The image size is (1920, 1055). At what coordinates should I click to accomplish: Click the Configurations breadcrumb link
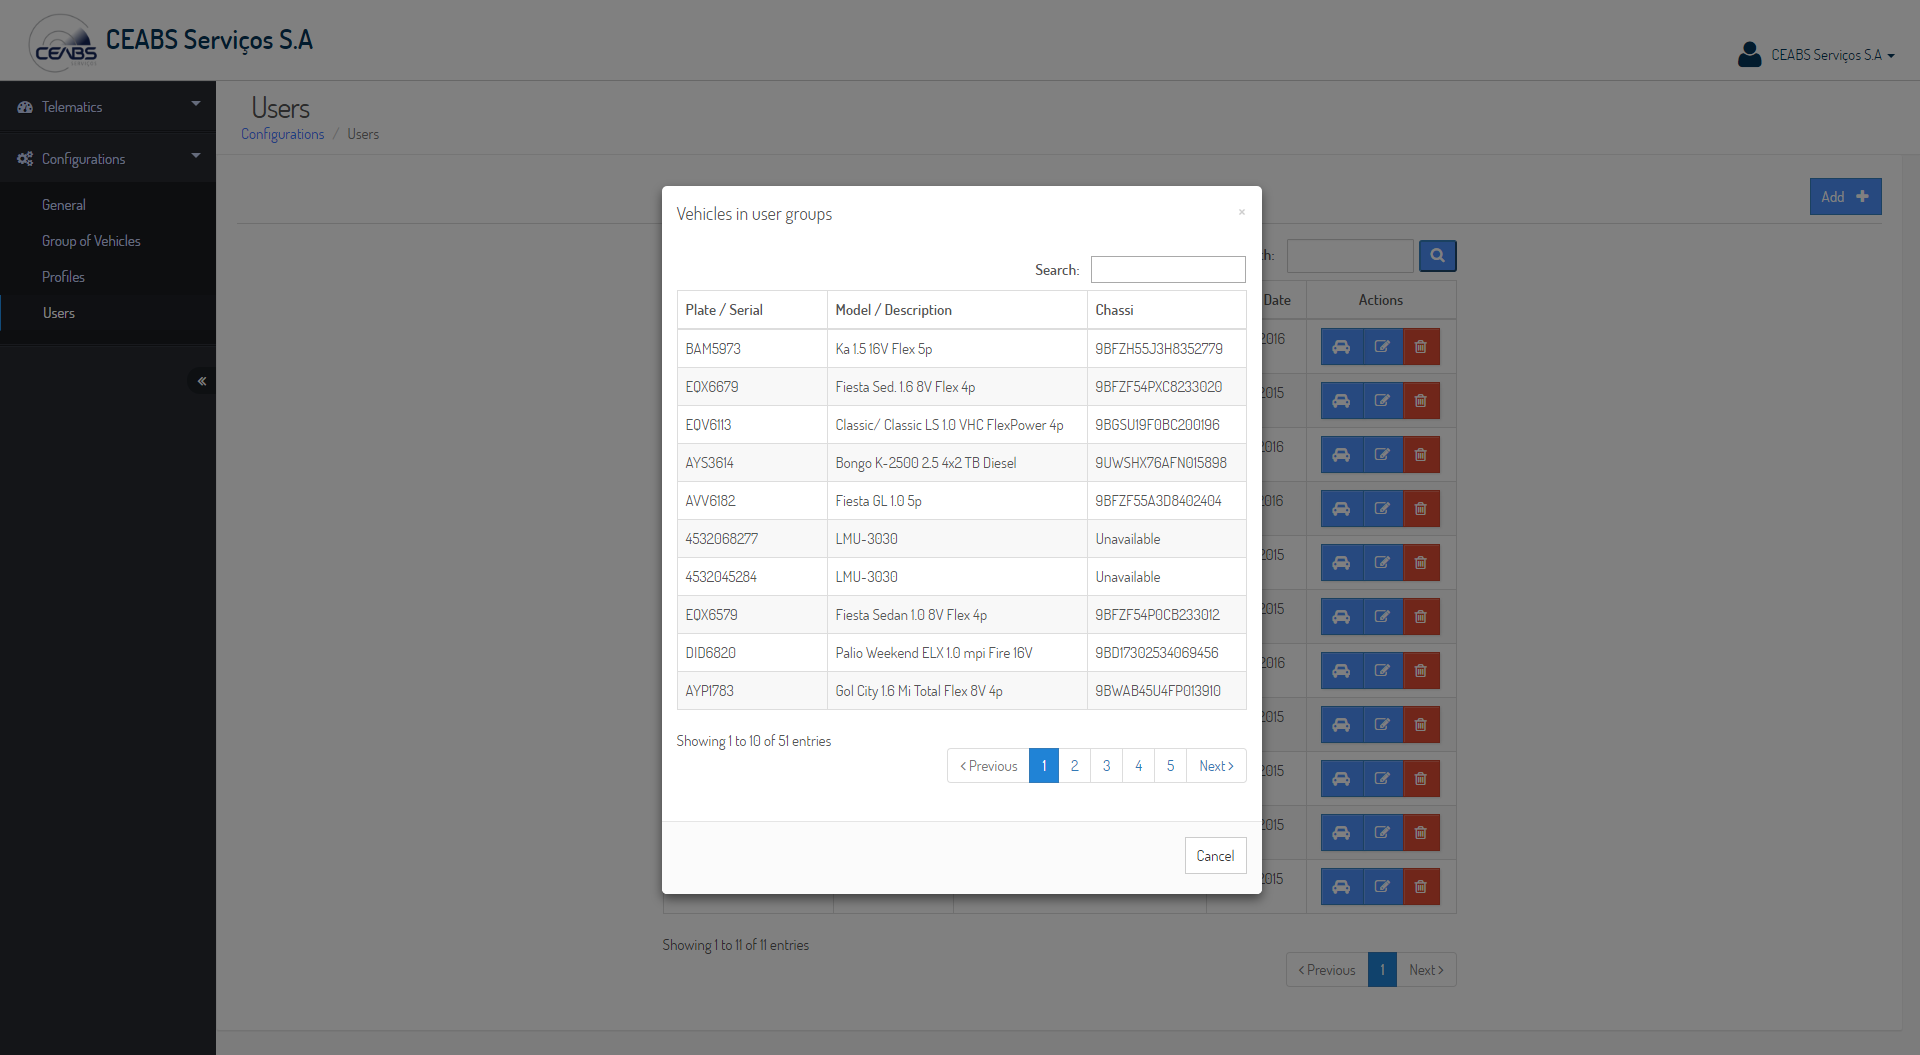[x=282, y=134]
